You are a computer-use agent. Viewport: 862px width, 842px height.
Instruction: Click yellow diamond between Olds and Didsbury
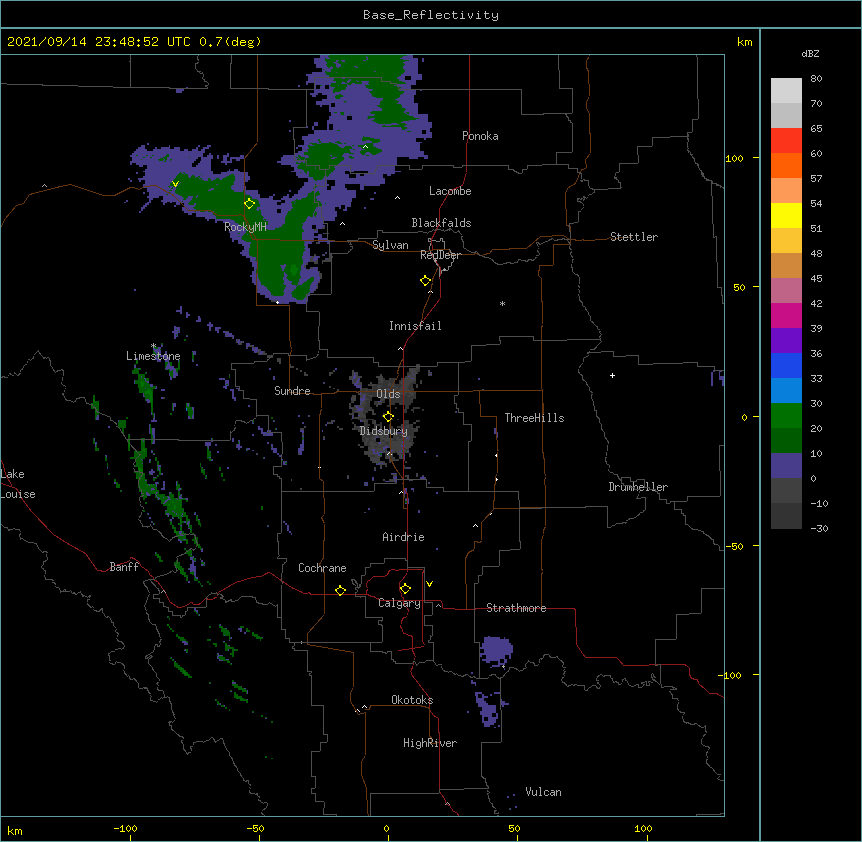[388, 416]
